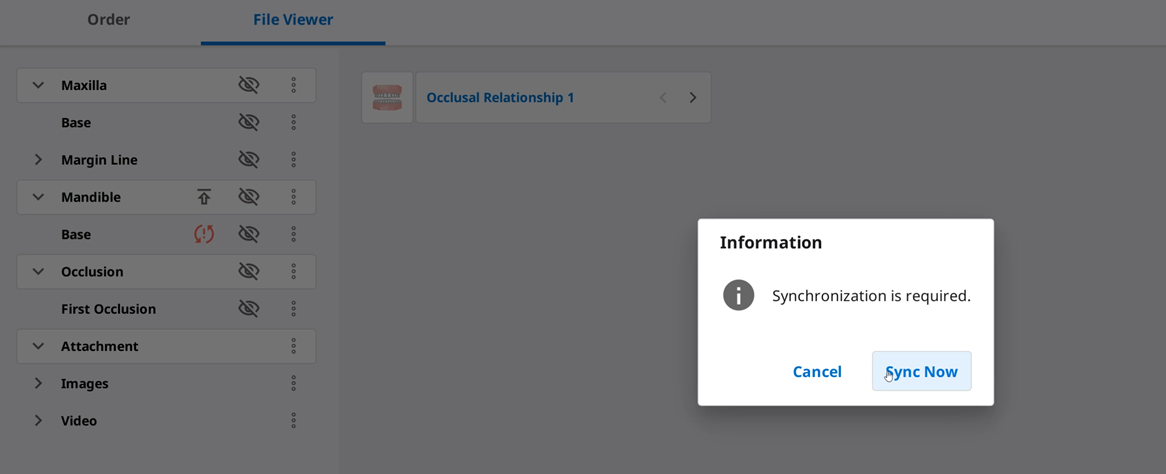Open three-dot menu for Margin Line

tap(294, 160)
